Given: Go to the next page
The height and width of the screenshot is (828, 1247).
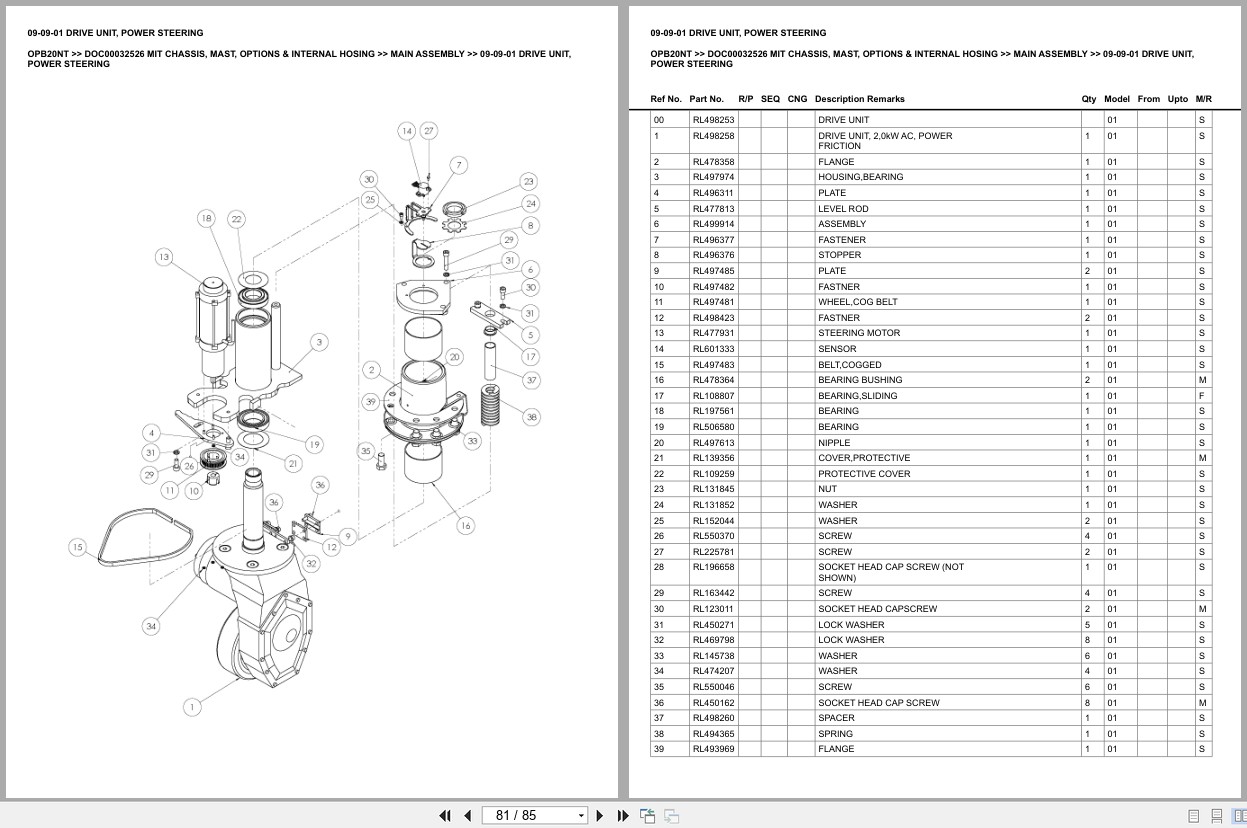Looking at the screenshot, I should coord(600,815).
